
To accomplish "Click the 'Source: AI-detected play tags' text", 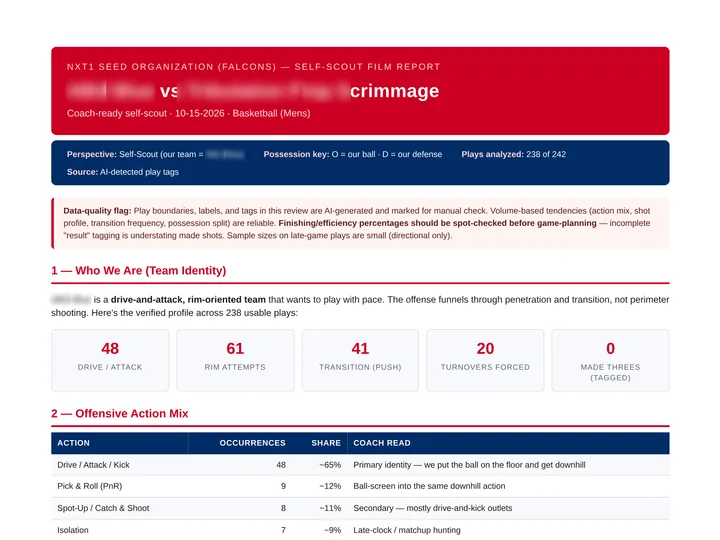I will pyautogui.click(x=123, y=172).
